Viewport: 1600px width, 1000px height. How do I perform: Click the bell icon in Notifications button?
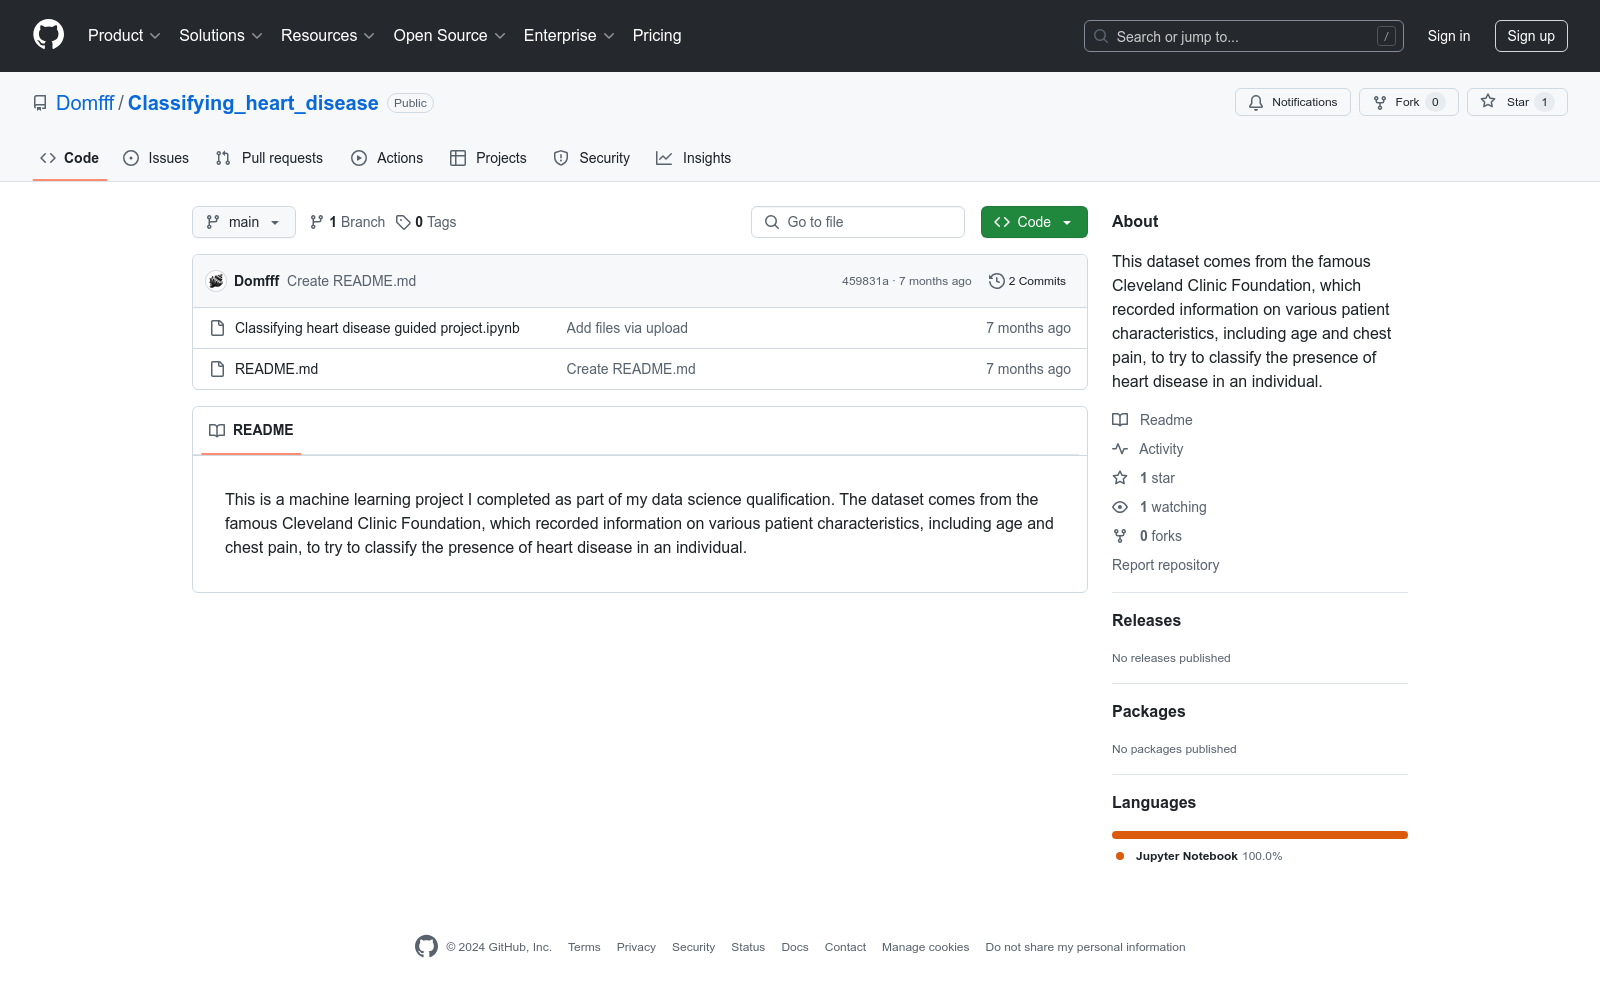tap(1256, 102)
